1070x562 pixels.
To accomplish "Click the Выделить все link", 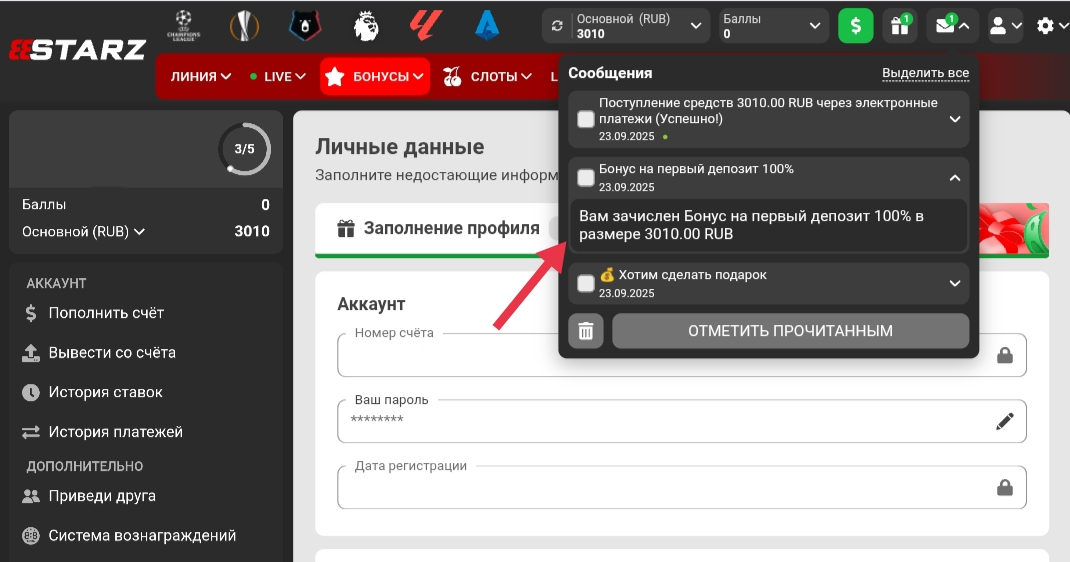I will tap(925, 74).
